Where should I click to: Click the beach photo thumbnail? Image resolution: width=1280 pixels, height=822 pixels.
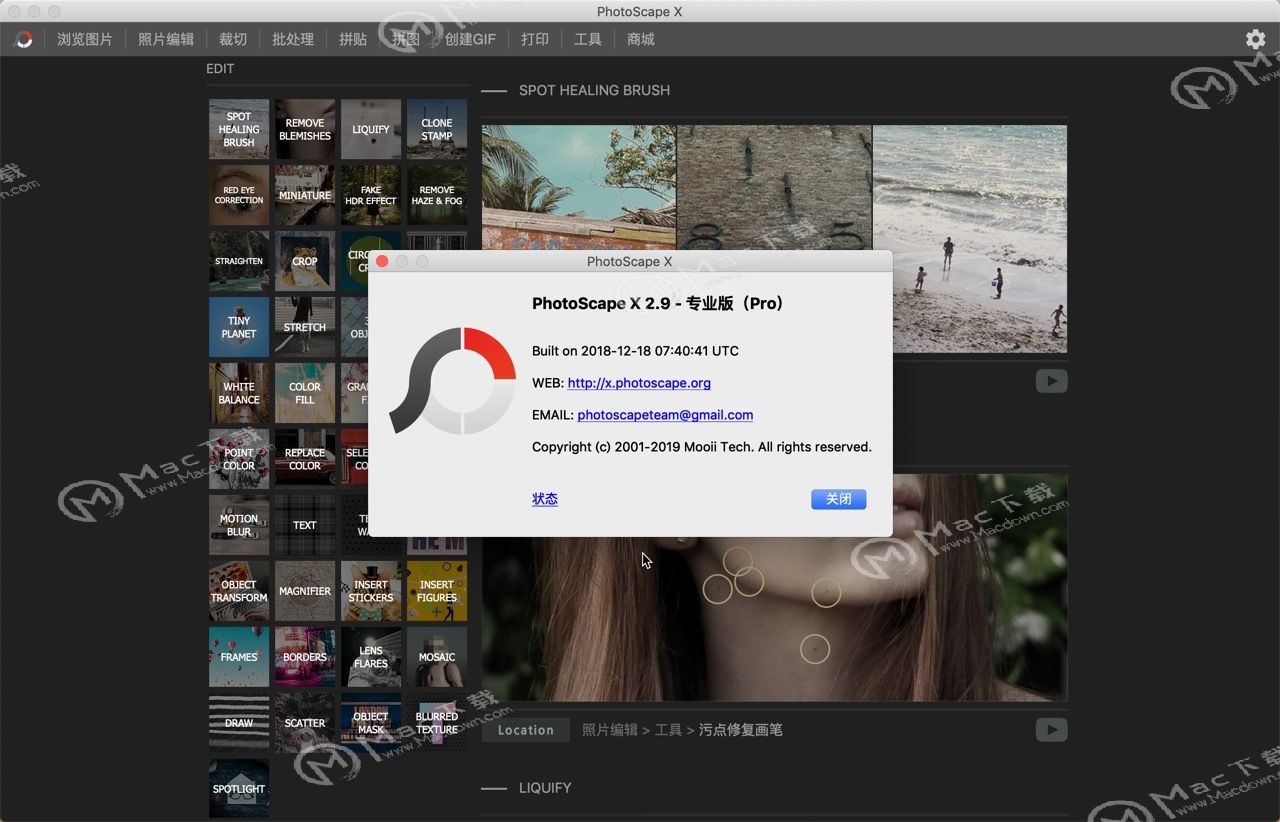click(x=970, y=239)
